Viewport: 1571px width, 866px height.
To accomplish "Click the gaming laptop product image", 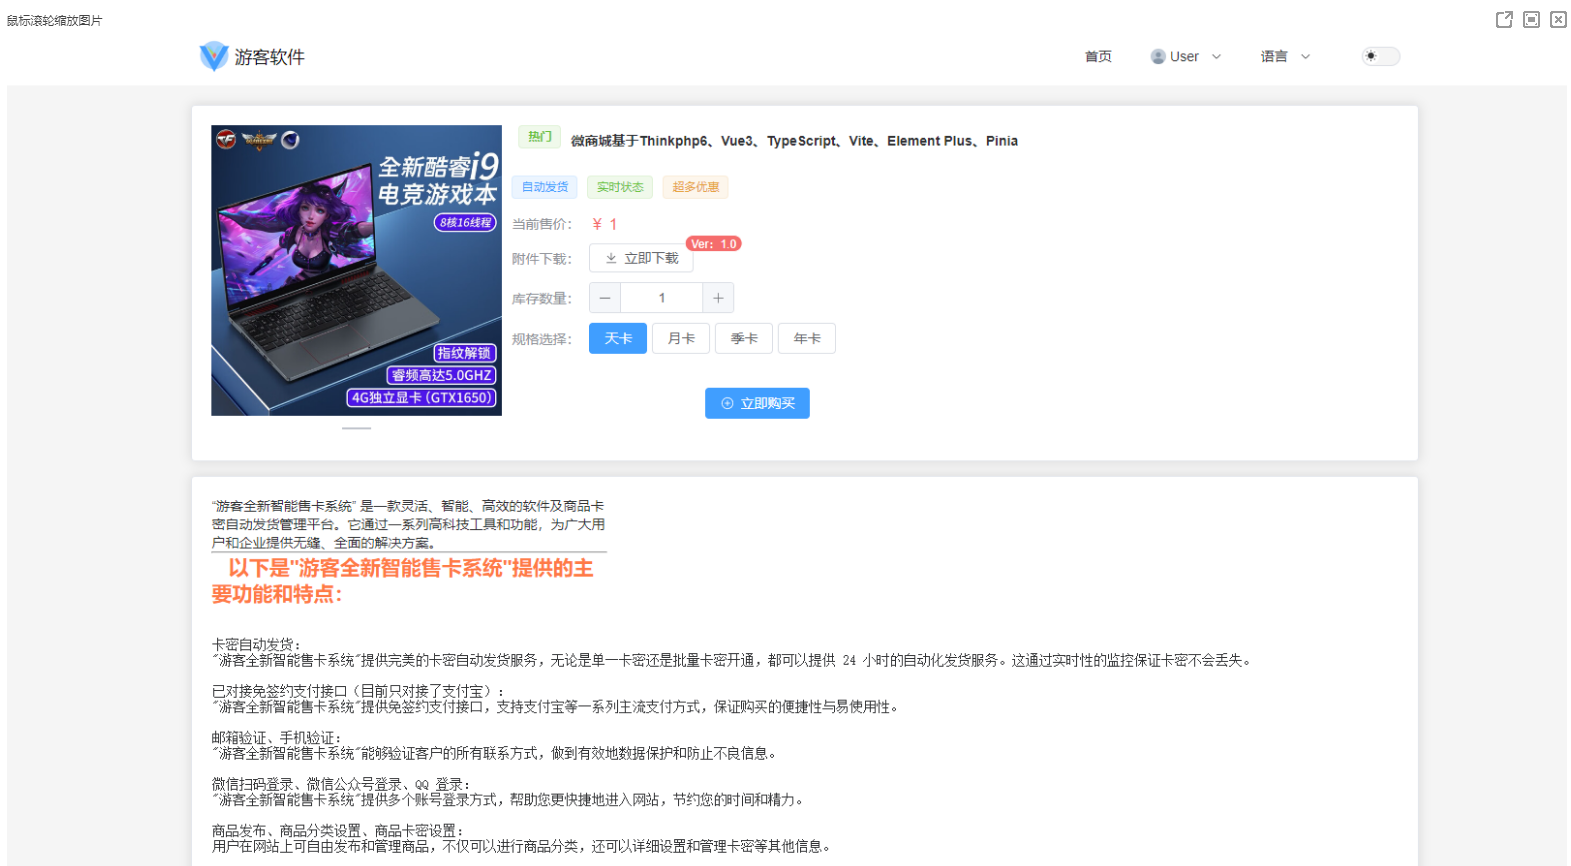I will [x=356, y=270].
